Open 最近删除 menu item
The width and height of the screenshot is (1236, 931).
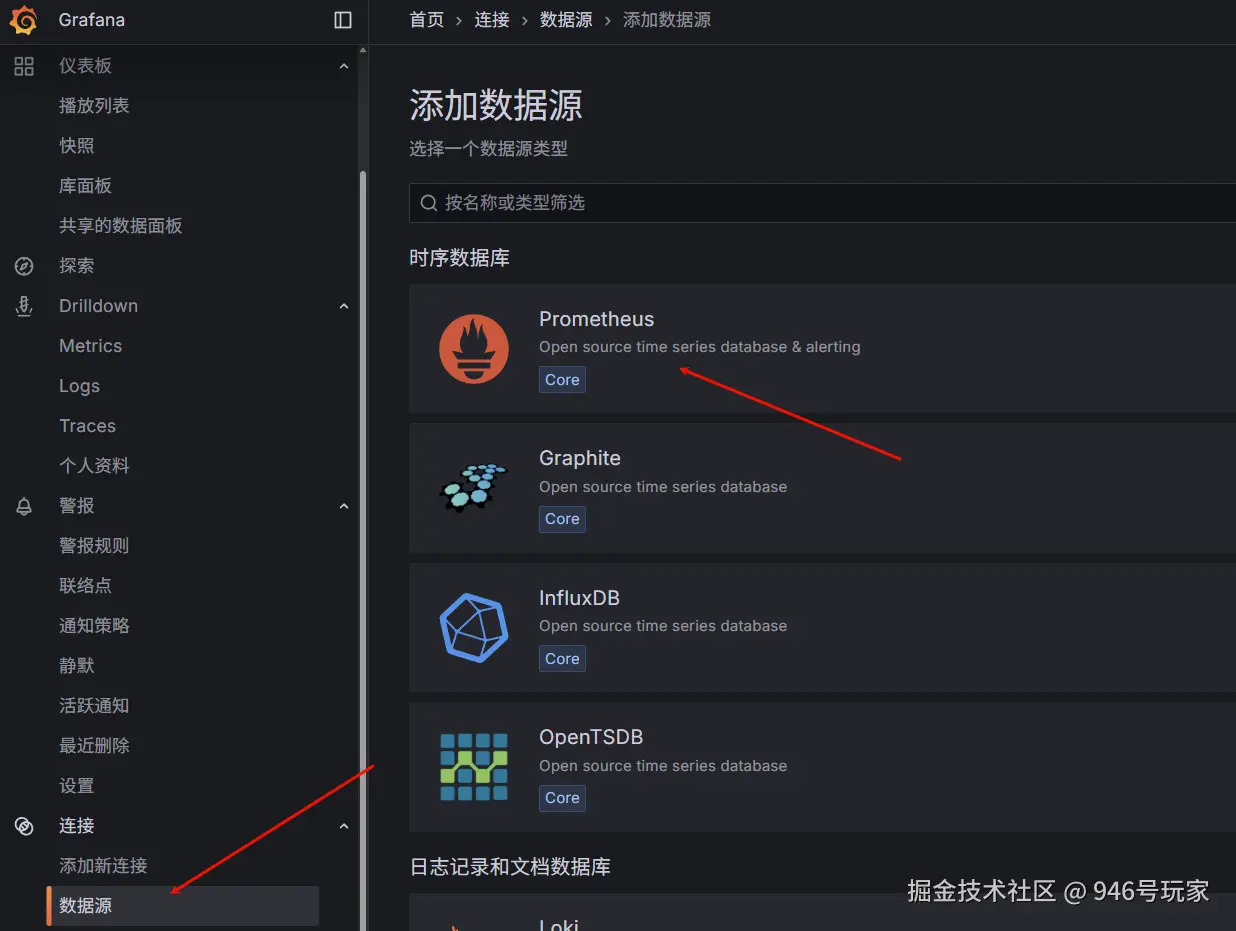[x=94, y=746]
